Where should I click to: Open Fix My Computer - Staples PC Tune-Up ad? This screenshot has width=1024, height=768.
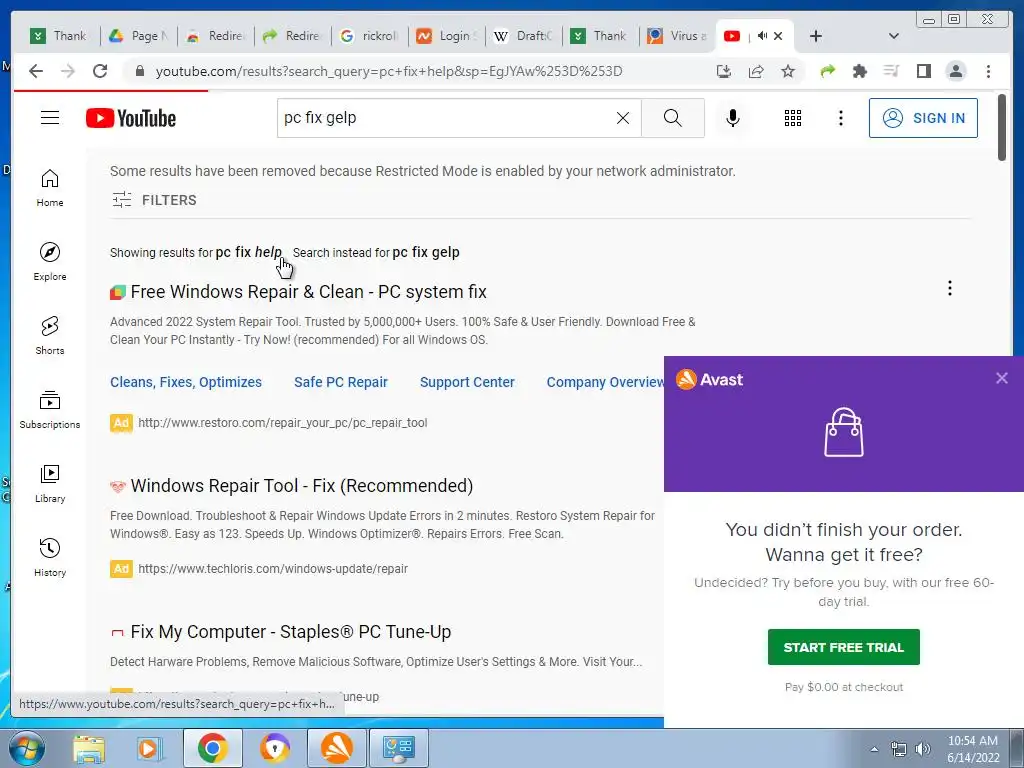click(291, 632)
